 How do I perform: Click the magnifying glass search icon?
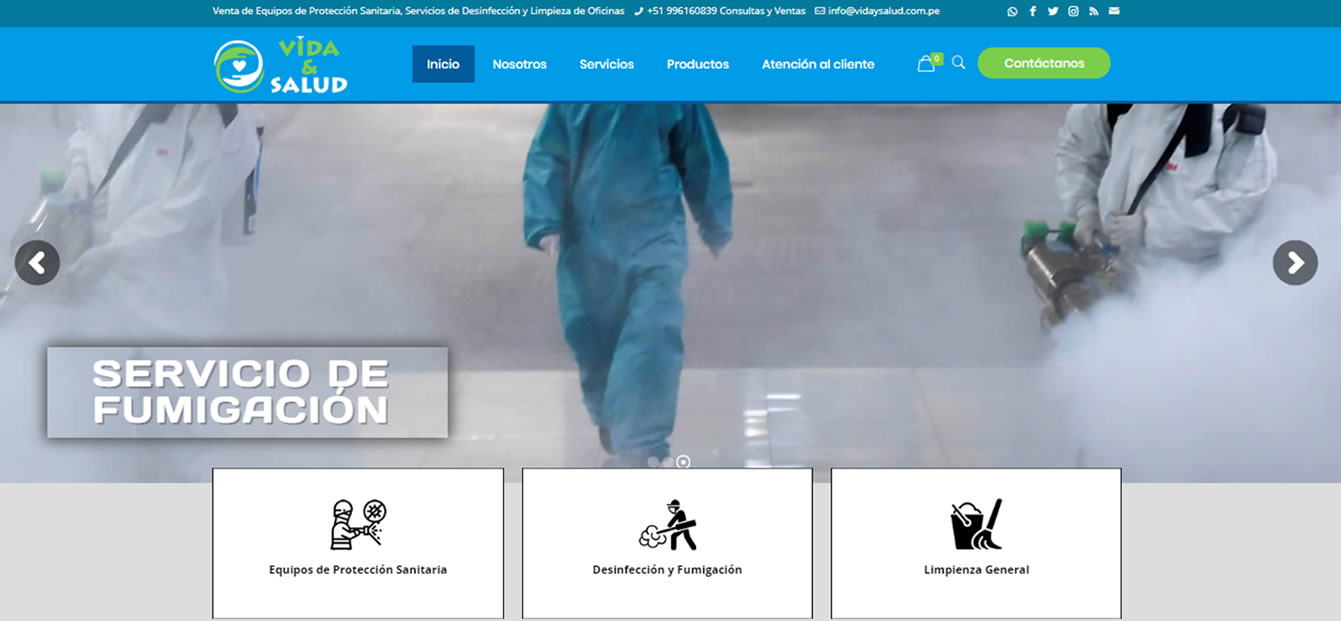958,63
